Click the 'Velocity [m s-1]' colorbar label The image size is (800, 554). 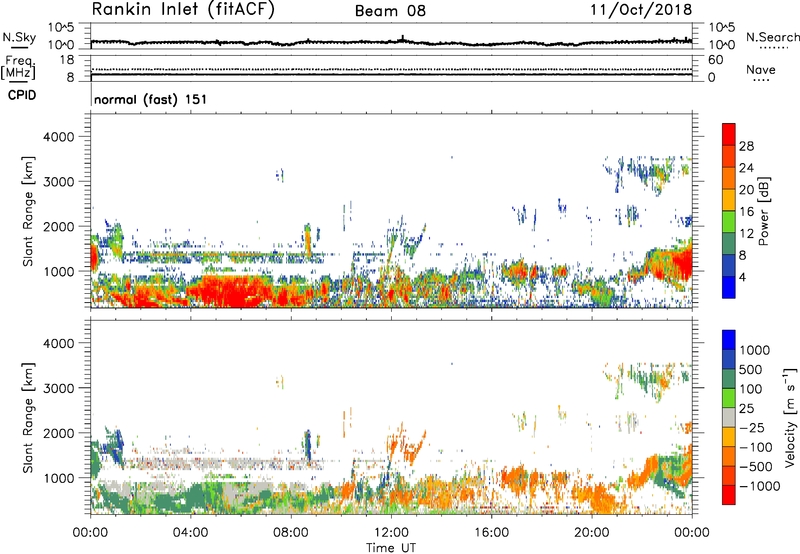[x=790, y=417]
